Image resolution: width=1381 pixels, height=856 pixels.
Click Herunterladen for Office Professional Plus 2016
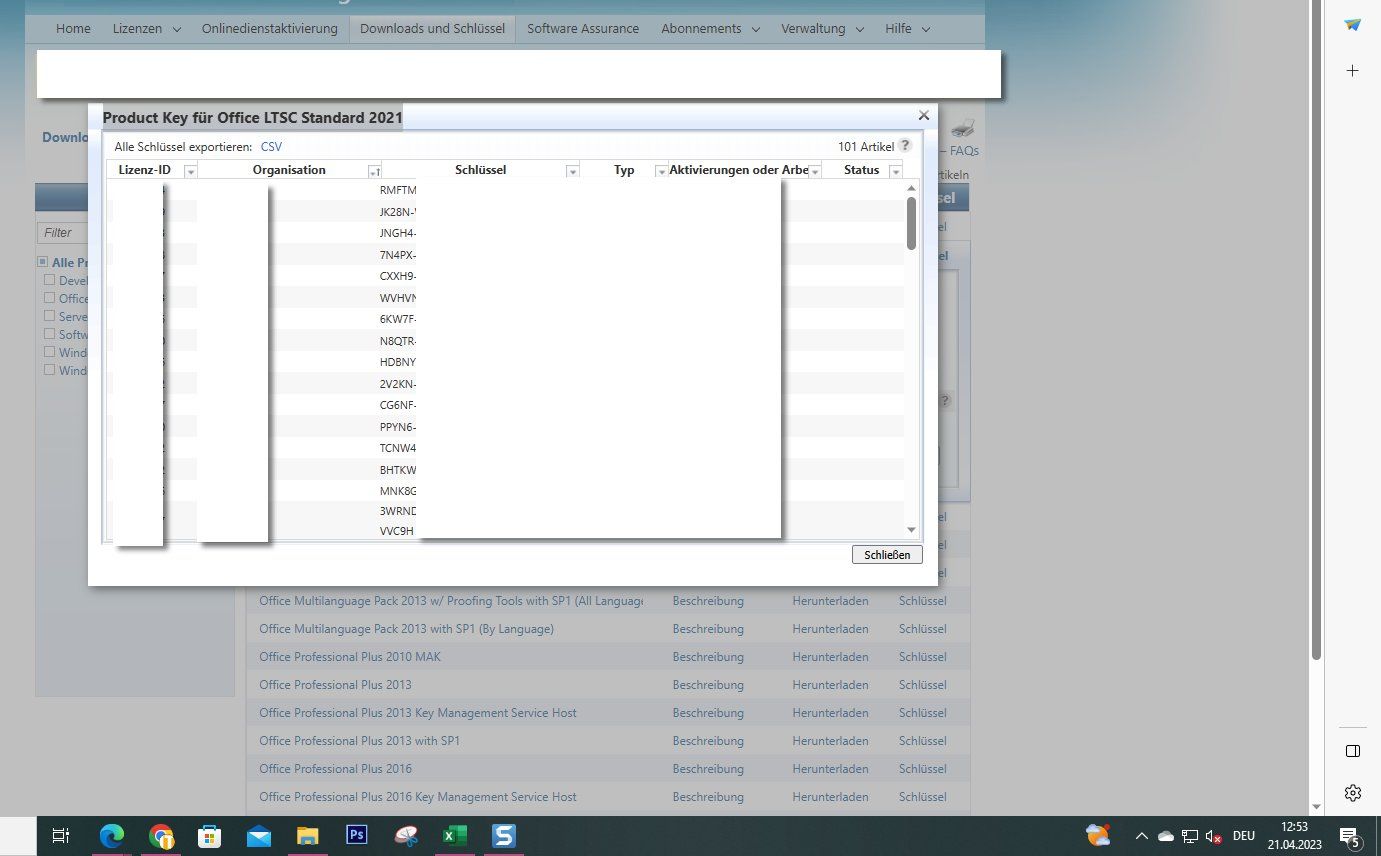click(x=830, y=769)
